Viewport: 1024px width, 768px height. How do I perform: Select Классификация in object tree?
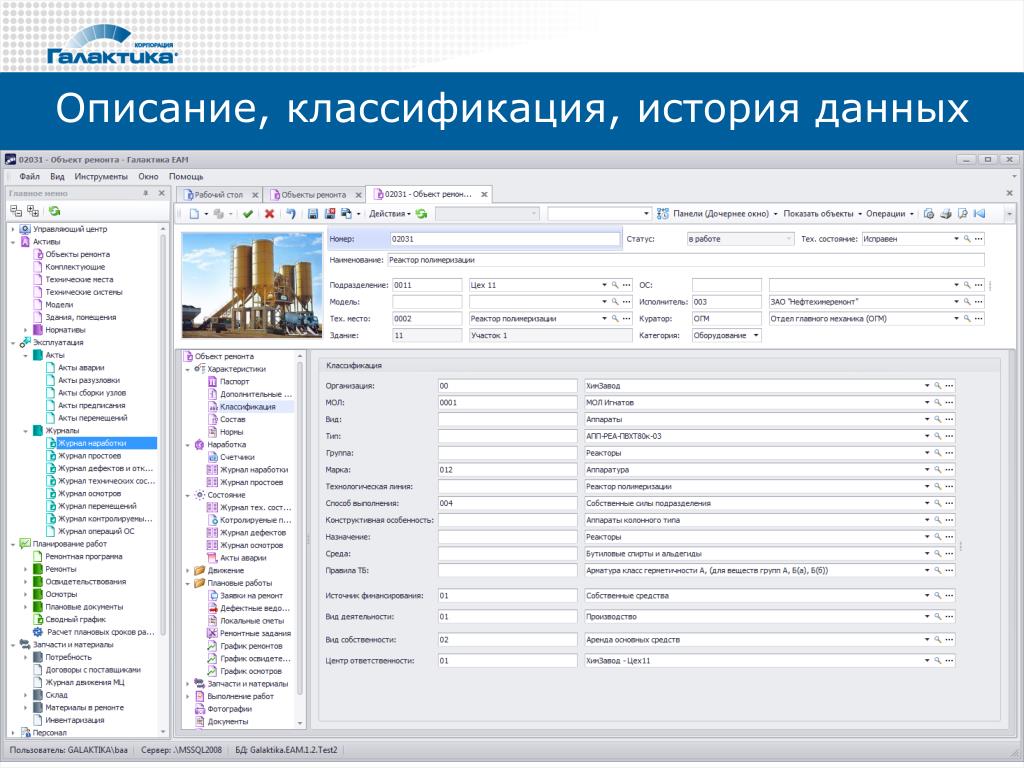pos(248,407)
